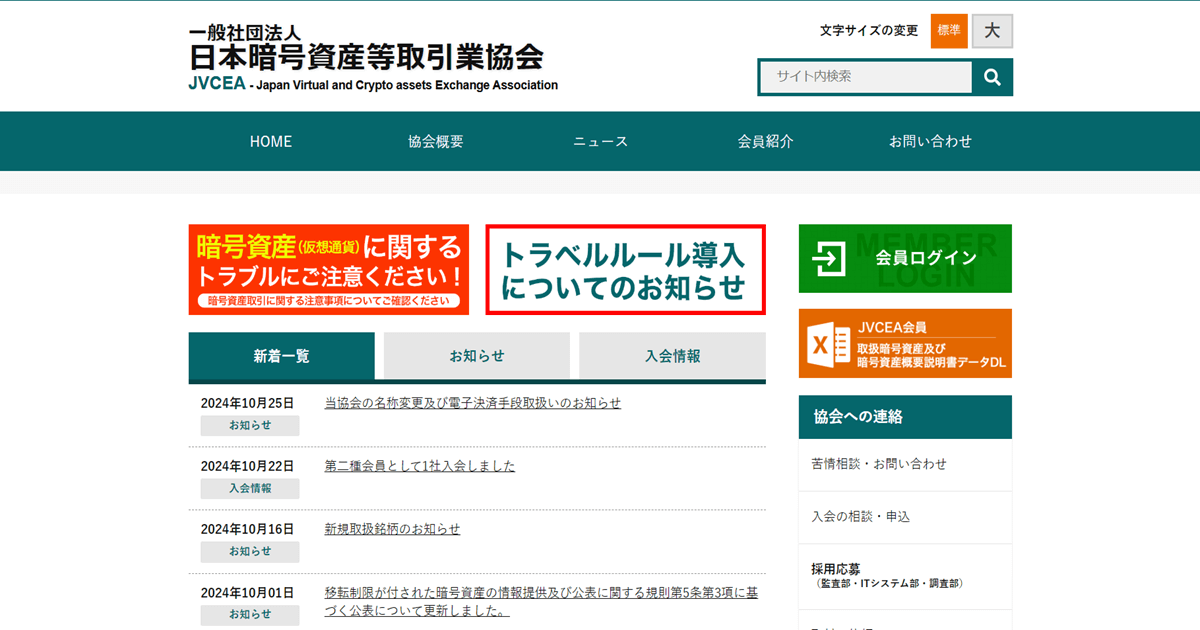Click the date 2024年10月22日
Viewport: 1200px width, 630px height.
[248, 466]
